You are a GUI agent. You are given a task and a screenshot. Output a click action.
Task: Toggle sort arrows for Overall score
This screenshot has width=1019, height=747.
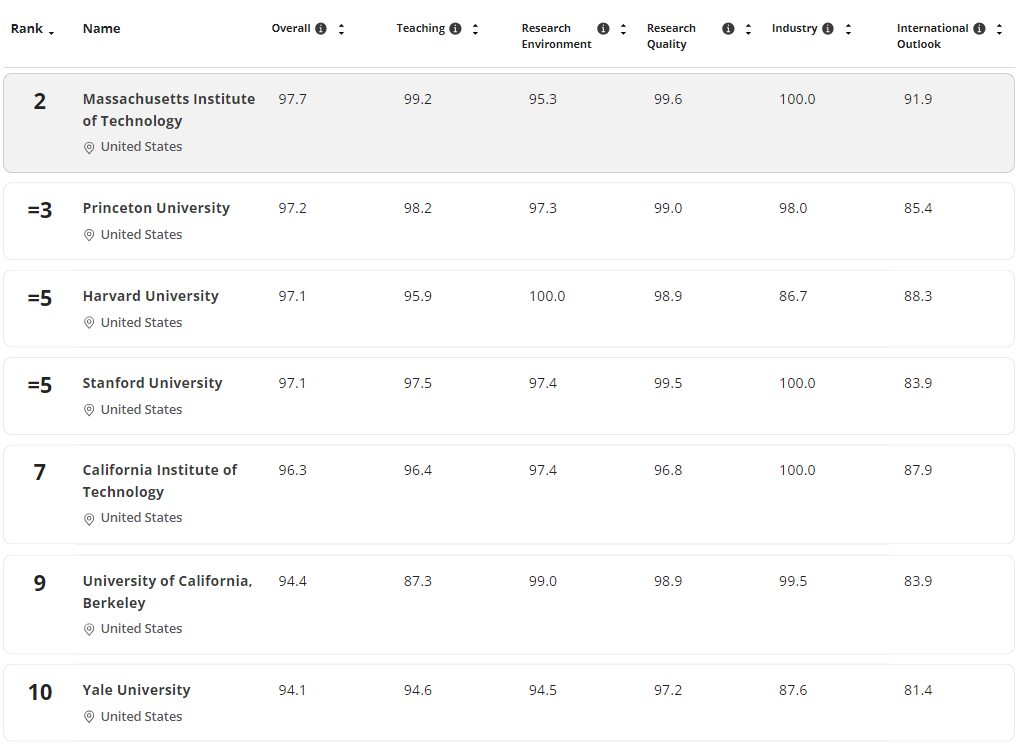(x=341, y=29)
